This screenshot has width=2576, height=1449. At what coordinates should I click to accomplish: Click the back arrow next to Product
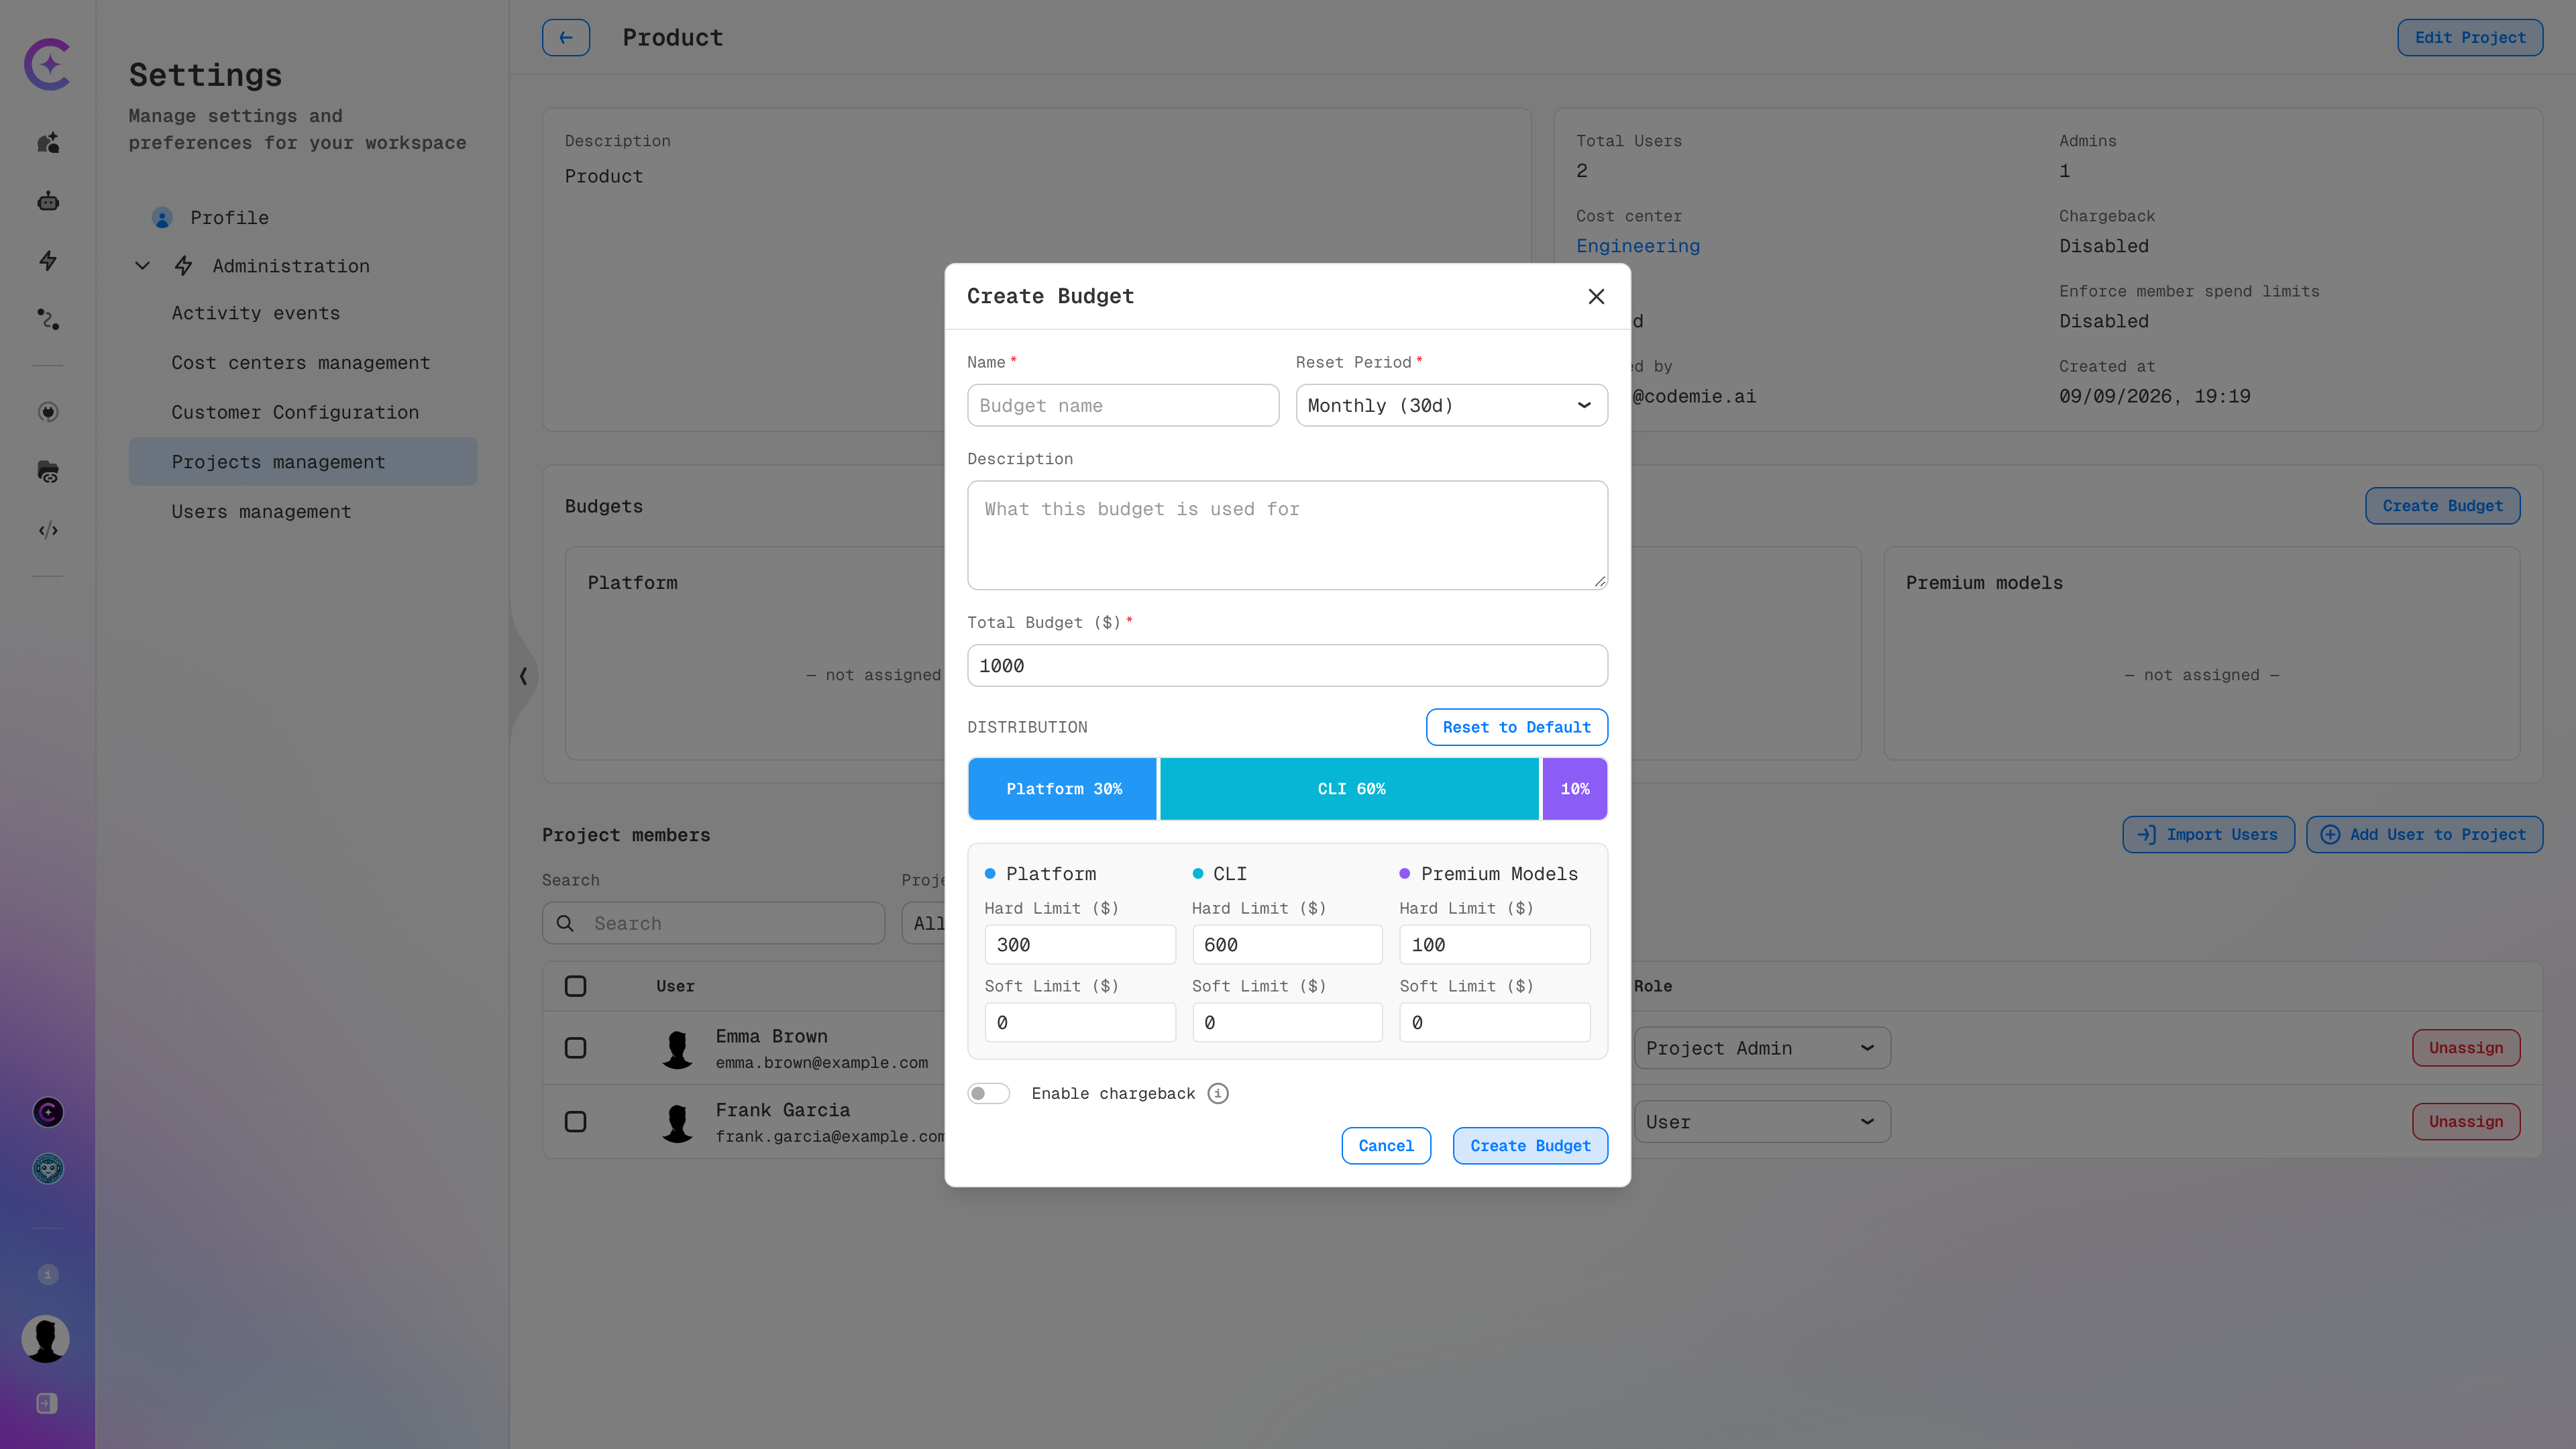(566, 38)
